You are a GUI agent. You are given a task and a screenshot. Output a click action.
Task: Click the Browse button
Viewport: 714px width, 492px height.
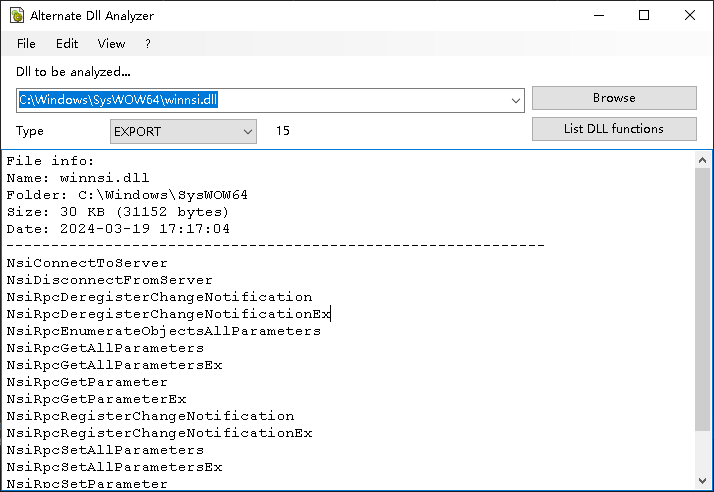click(x=613, y=98)
